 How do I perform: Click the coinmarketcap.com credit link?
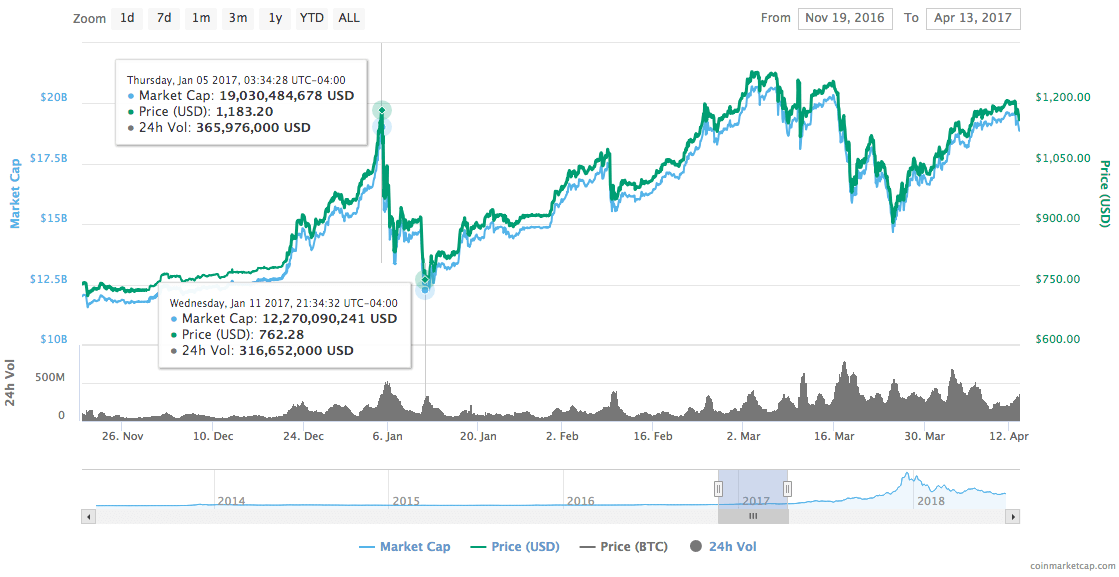click(1072, 565)
